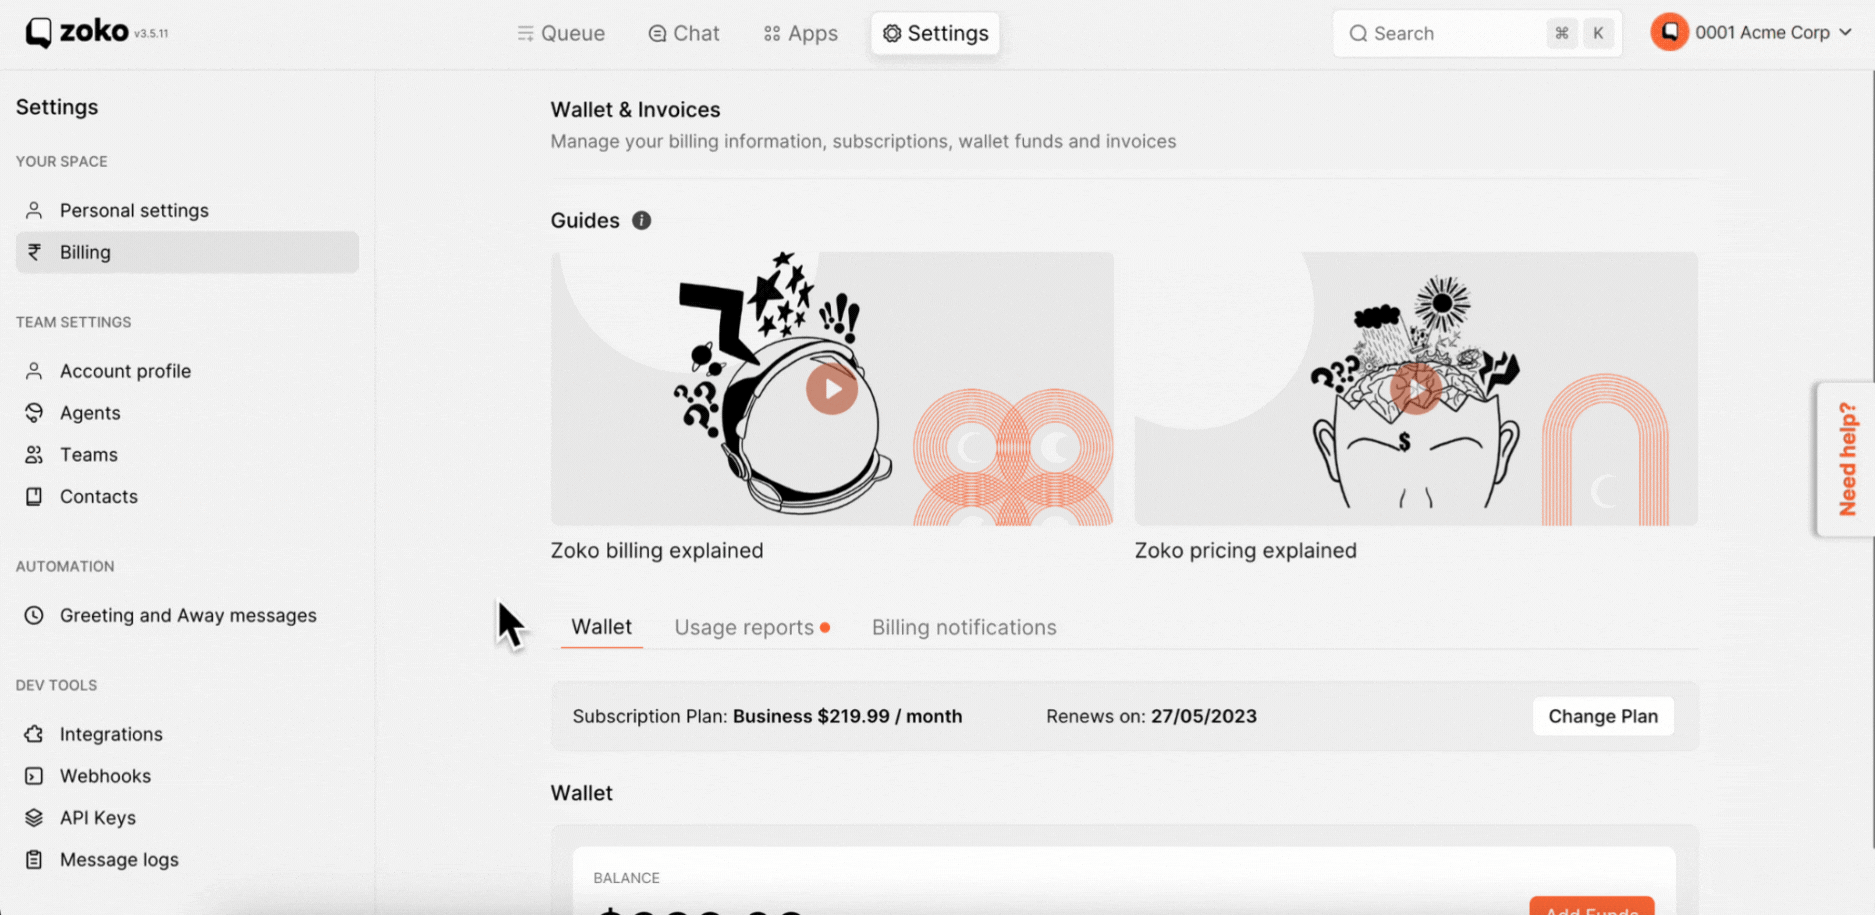Click the renewal date 27/05/2023

[1204, 716]
